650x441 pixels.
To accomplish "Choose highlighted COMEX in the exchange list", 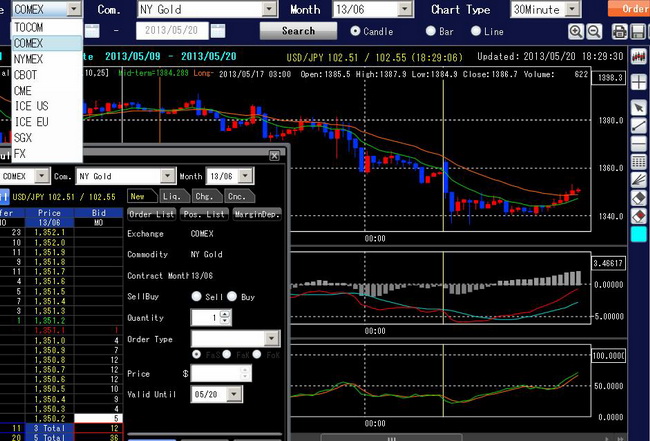I will (x=47, y=43).
